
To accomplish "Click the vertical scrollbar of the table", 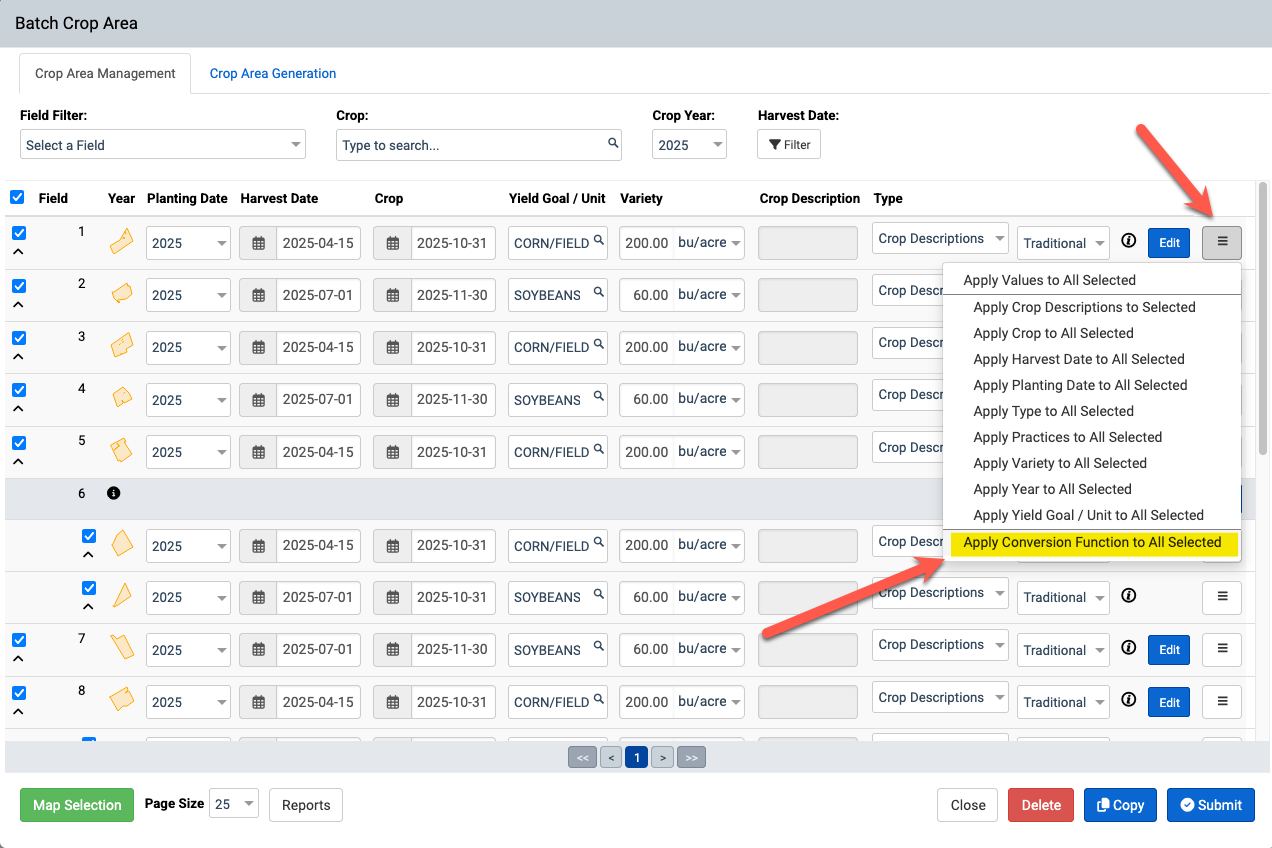I will click(1263, 318).
